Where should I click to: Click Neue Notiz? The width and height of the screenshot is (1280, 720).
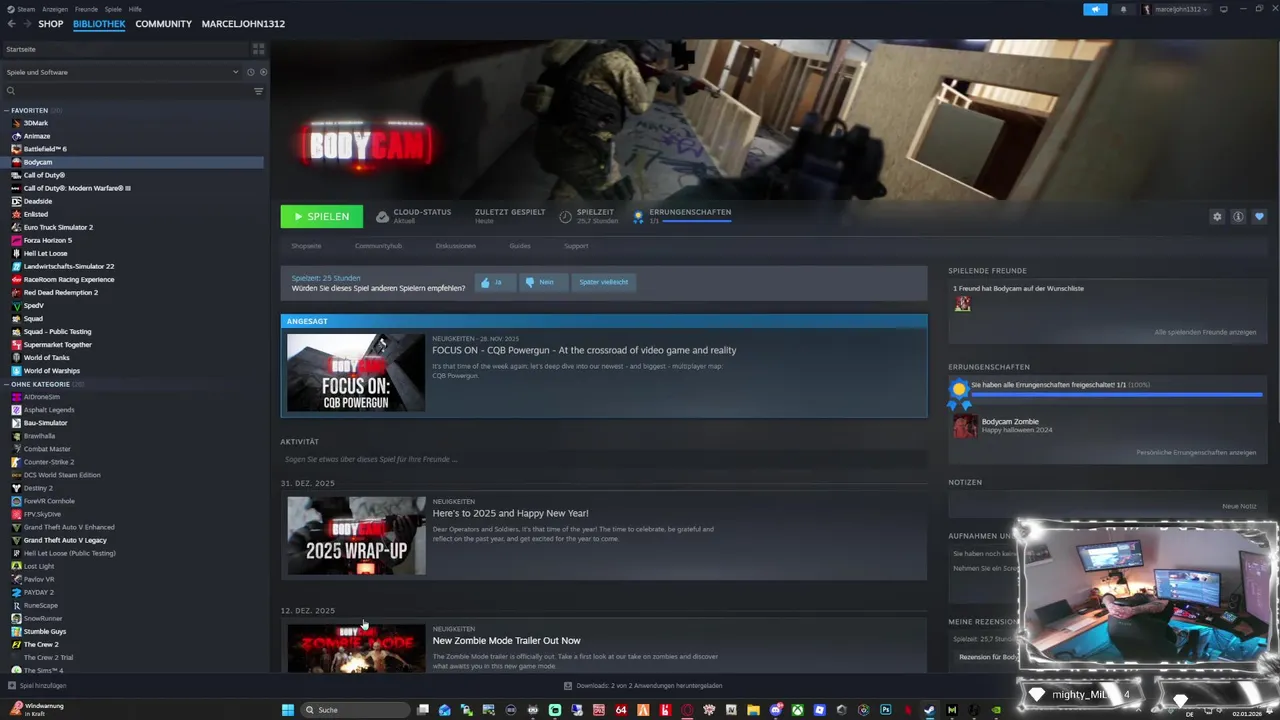1239,506
